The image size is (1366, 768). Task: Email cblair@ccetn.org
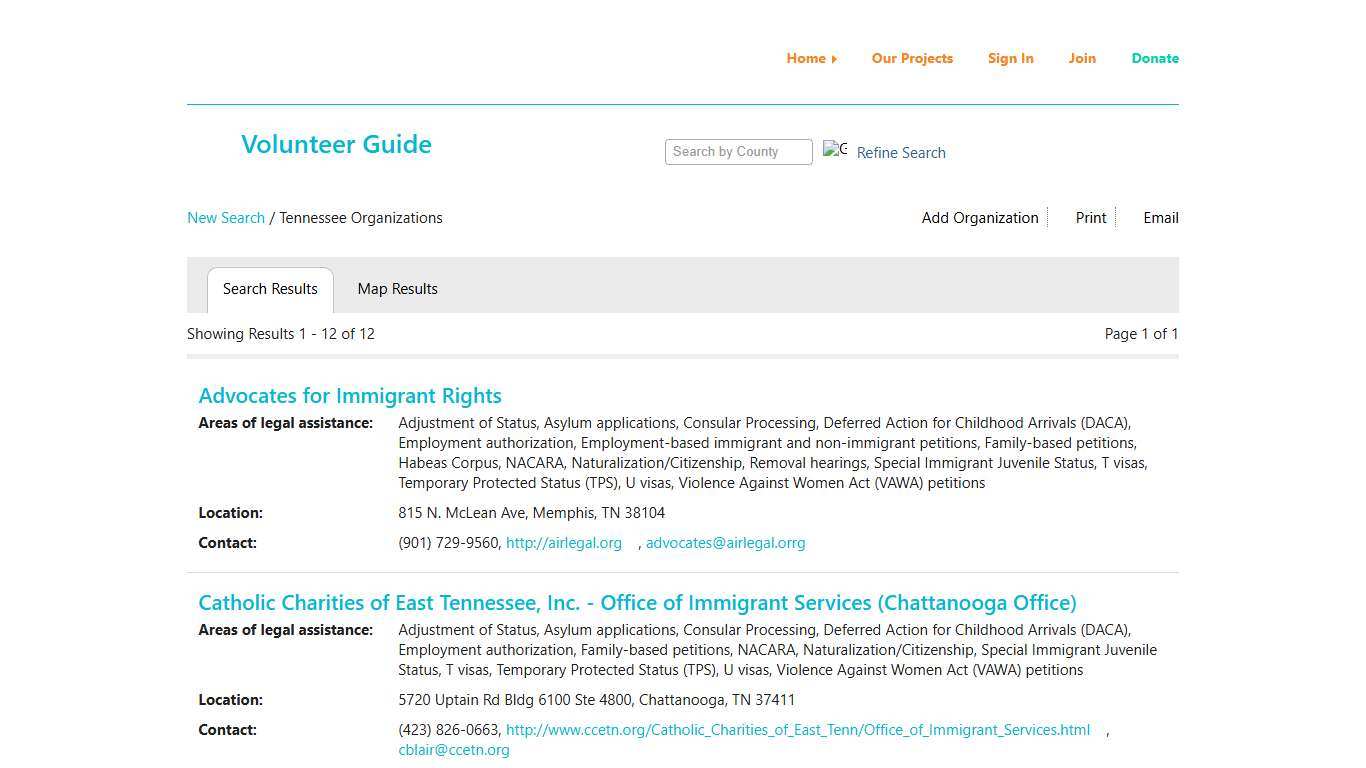(x=453, y=750)
